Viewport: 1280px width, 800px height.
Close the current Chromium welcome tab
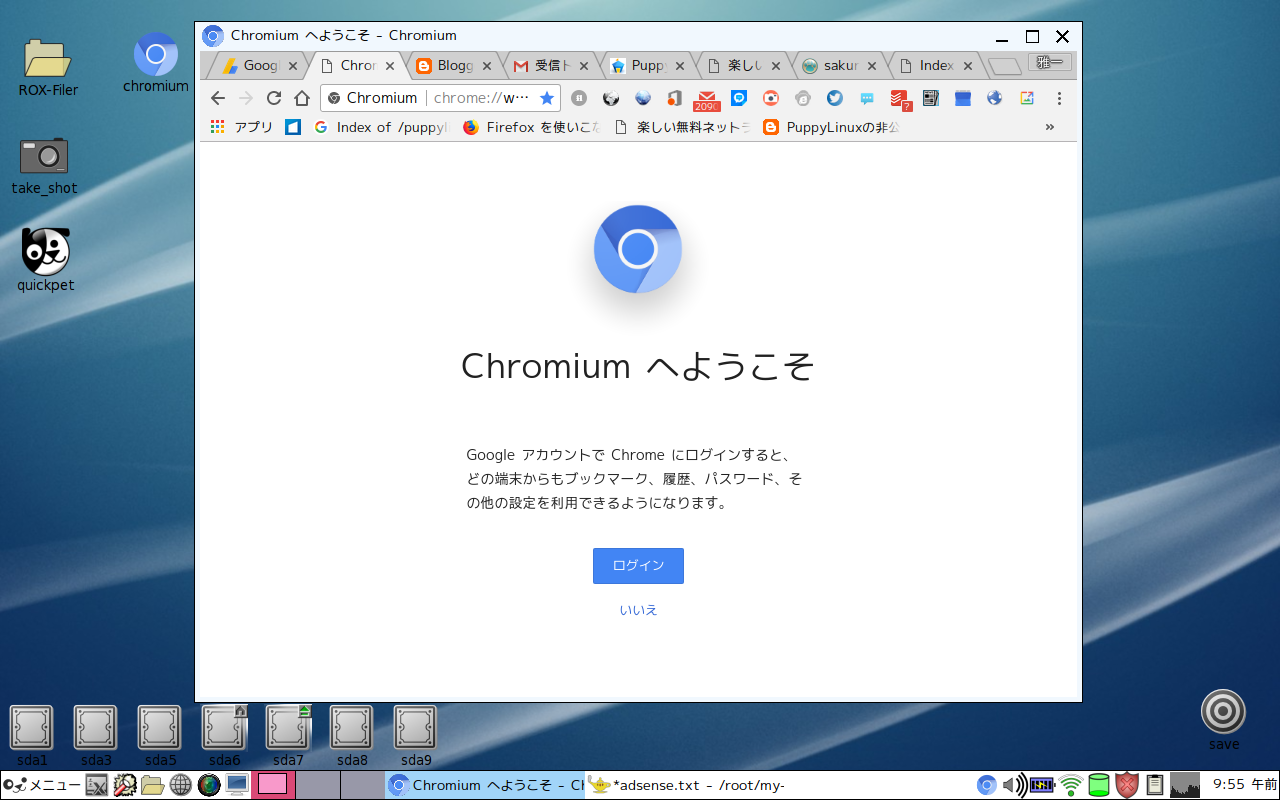click(390, 66)
